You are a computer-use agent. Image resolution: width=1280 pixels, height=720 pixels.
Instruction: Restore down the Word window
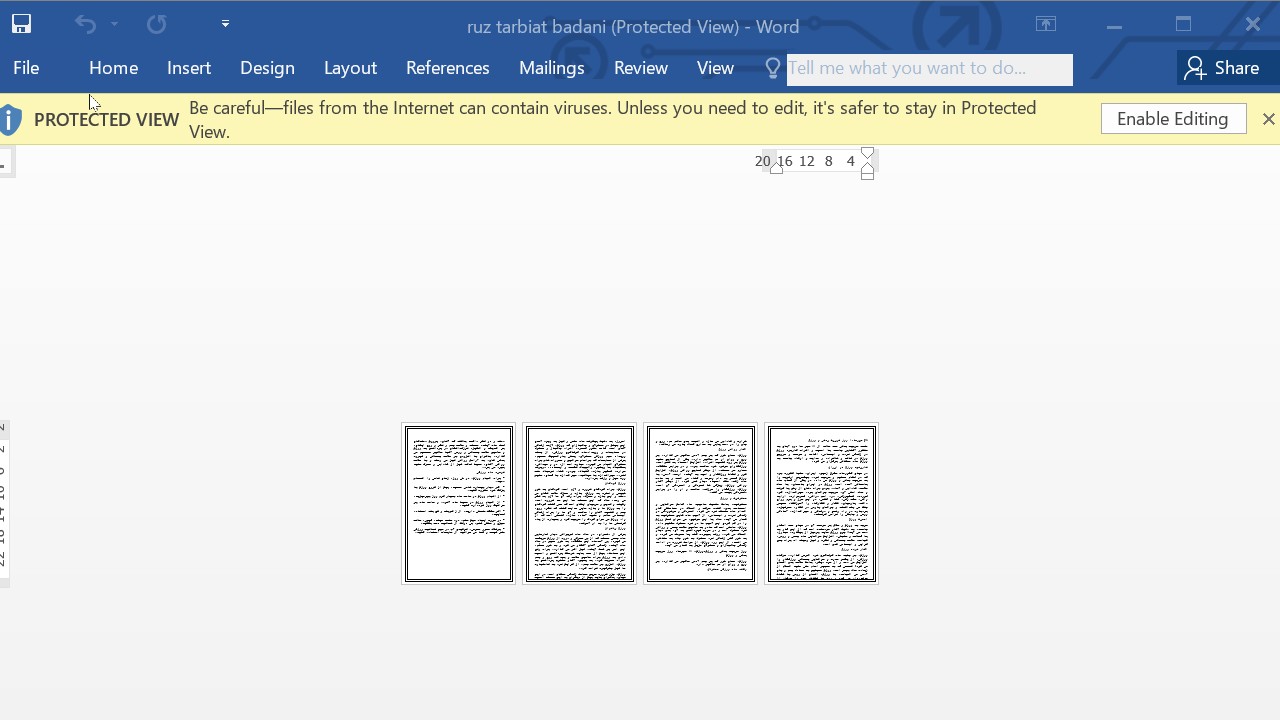1183,24
